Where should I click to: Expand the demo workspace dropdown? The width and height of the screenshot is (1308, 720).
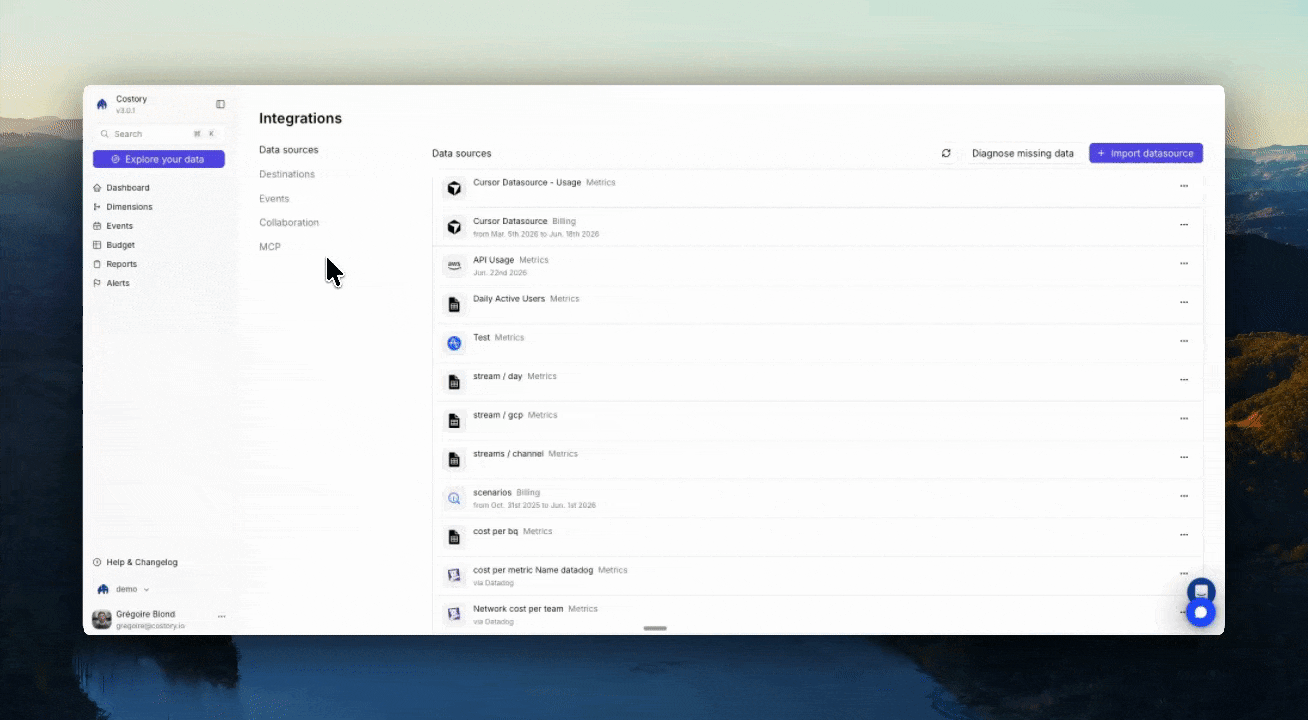tap(123, 589)
